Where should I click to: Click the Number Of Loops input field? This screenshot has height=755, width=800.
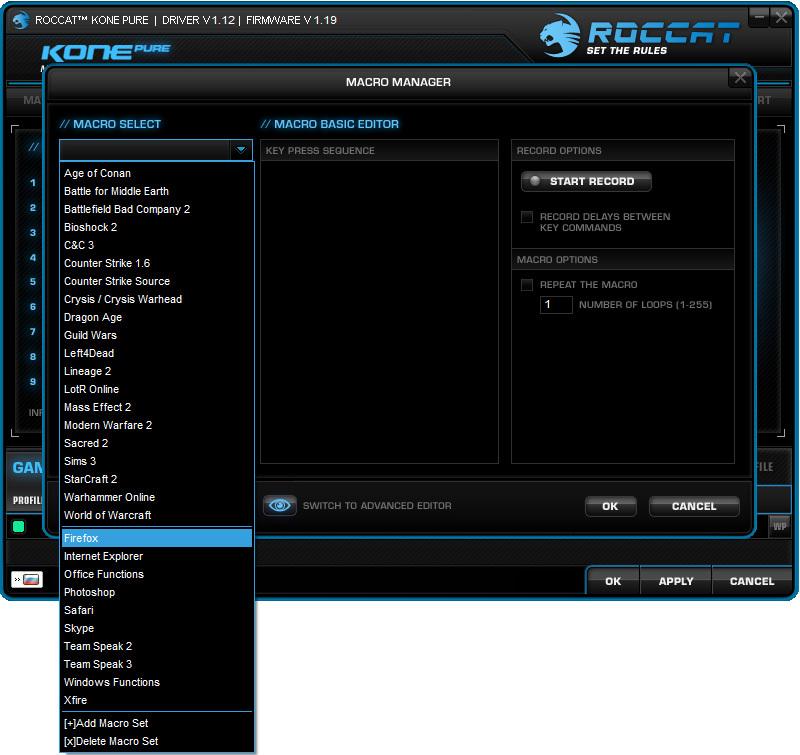point(555,305)
